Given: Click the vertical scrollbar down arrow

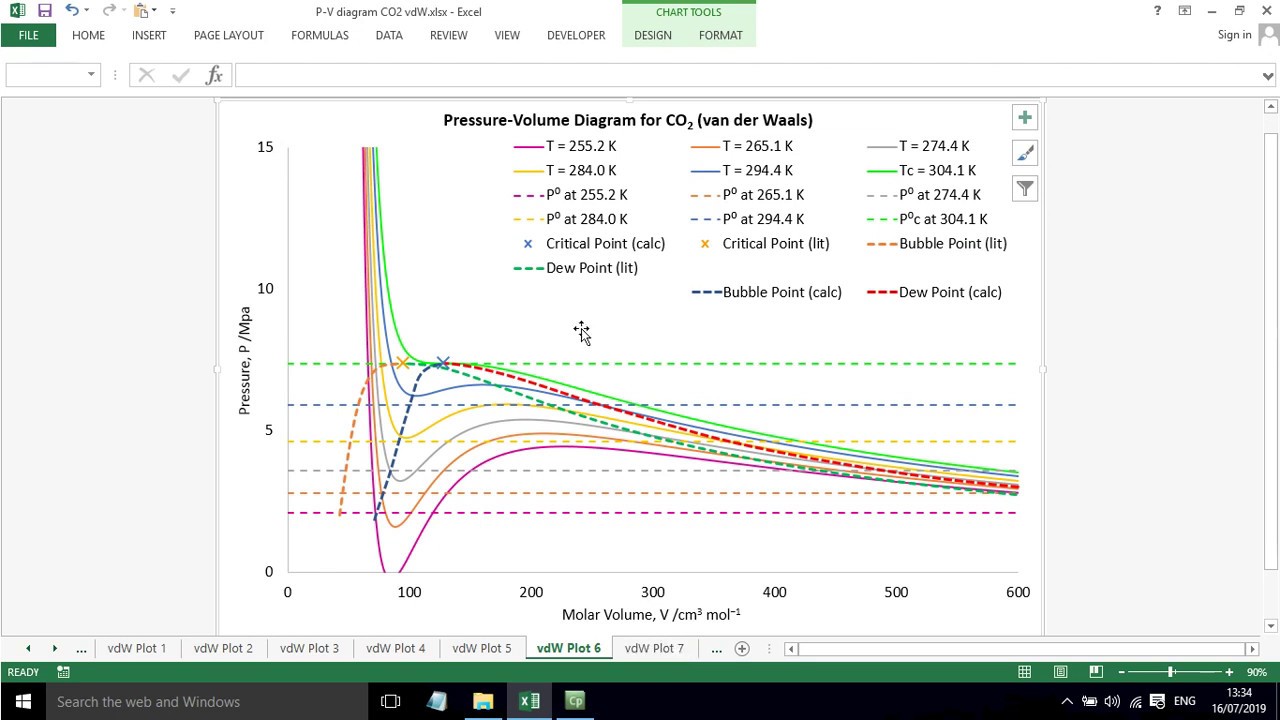Looking at the screenshot, I should [1271, 626].
